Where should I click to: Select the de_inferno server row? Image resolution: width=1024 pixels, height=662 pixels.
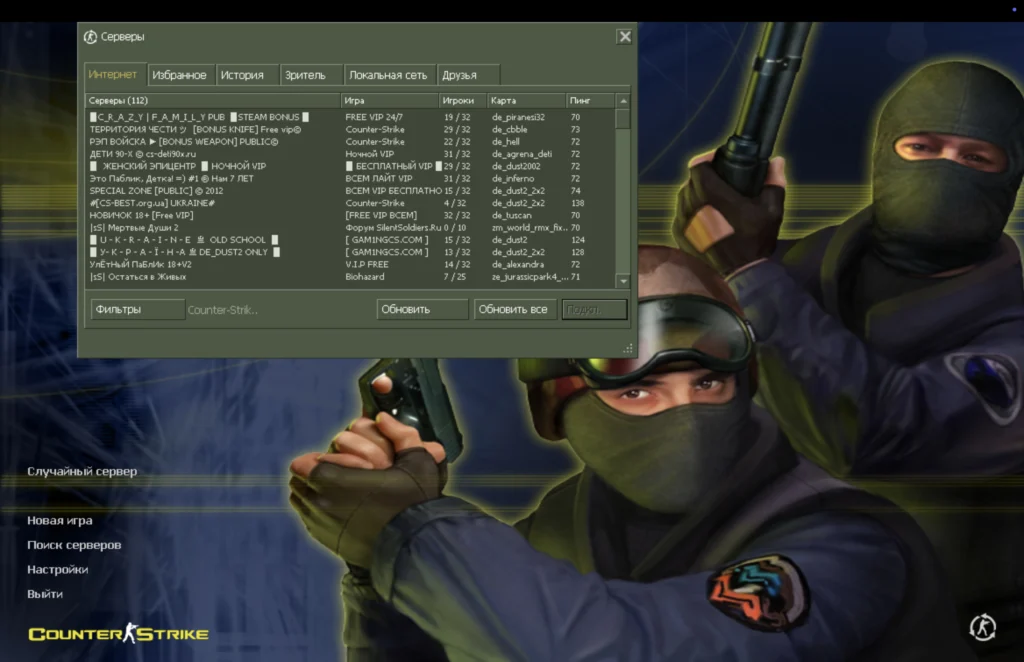pyautogui.click(x=350, y=178)
